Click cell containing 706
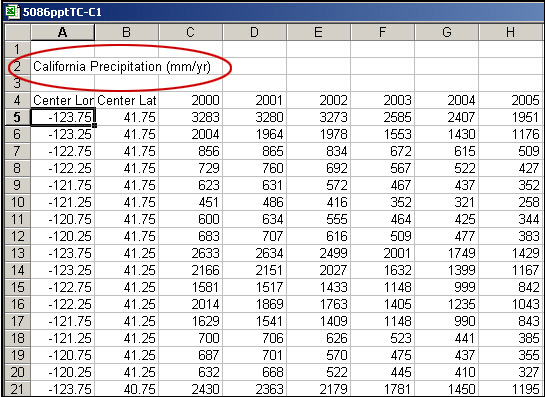Image resolution: width=545 pixels, height=397 pixels. pyautogui.click(x=254, y=339)
